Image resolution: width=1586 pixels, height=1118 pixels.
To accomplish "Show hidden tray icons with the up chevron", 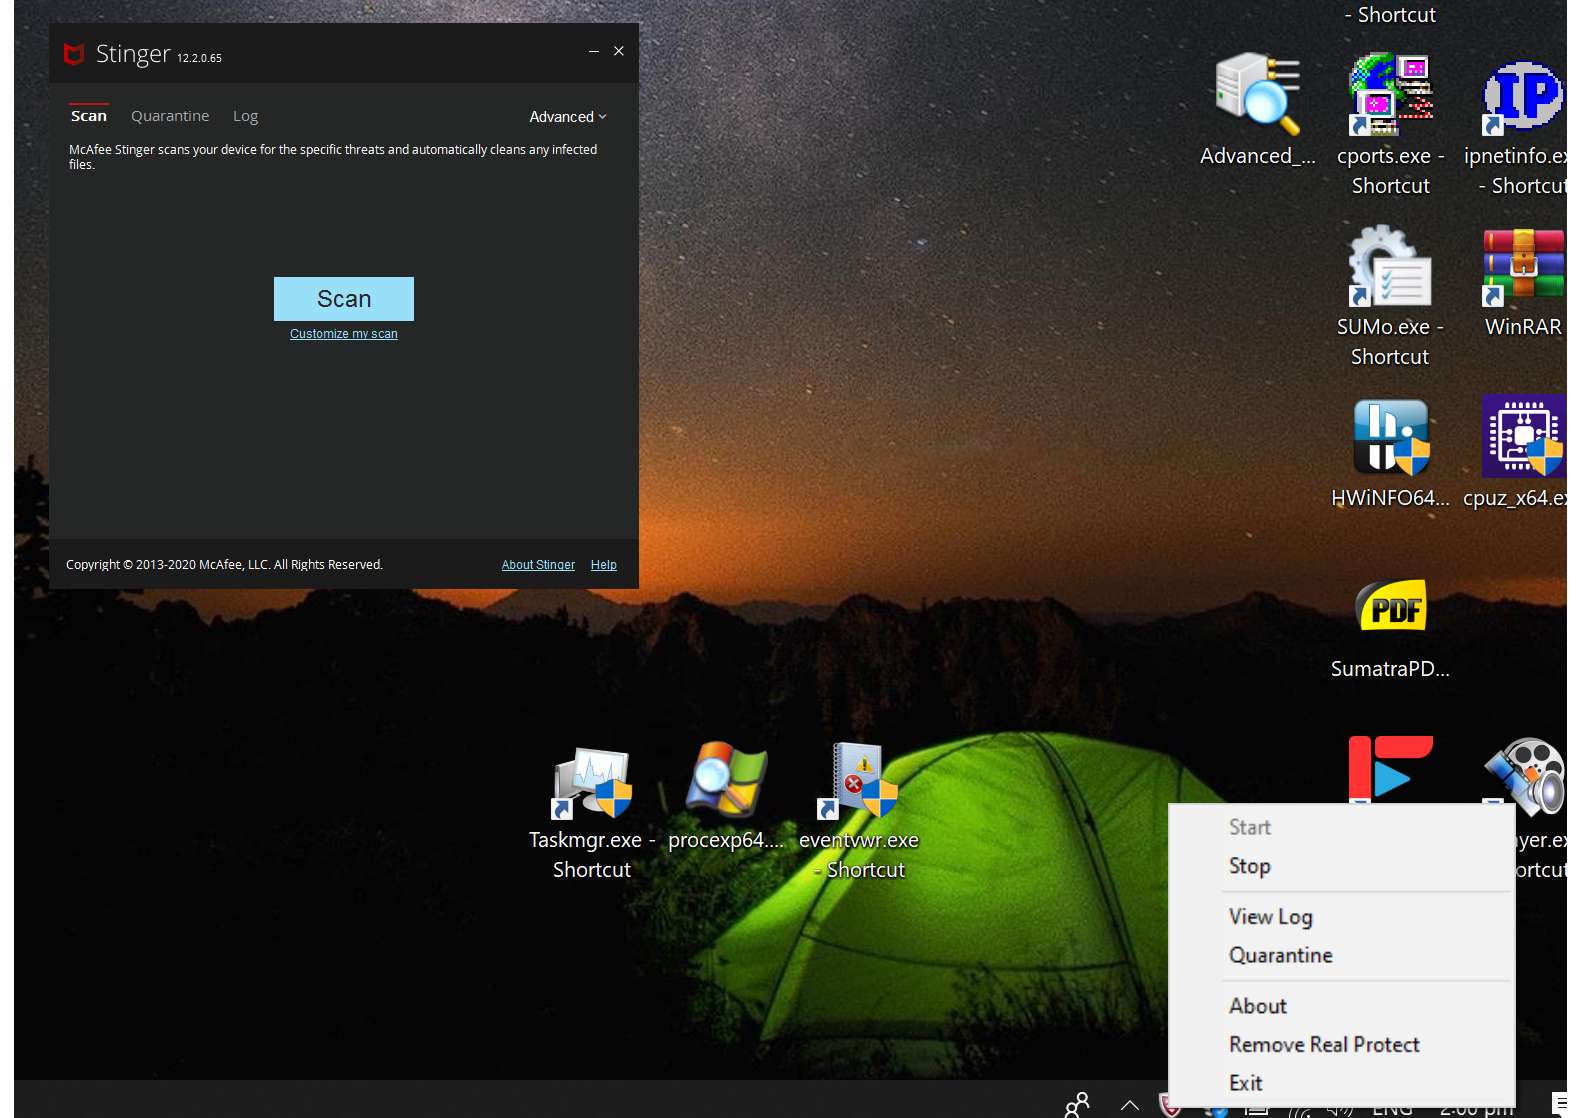I will 1130,1105.
